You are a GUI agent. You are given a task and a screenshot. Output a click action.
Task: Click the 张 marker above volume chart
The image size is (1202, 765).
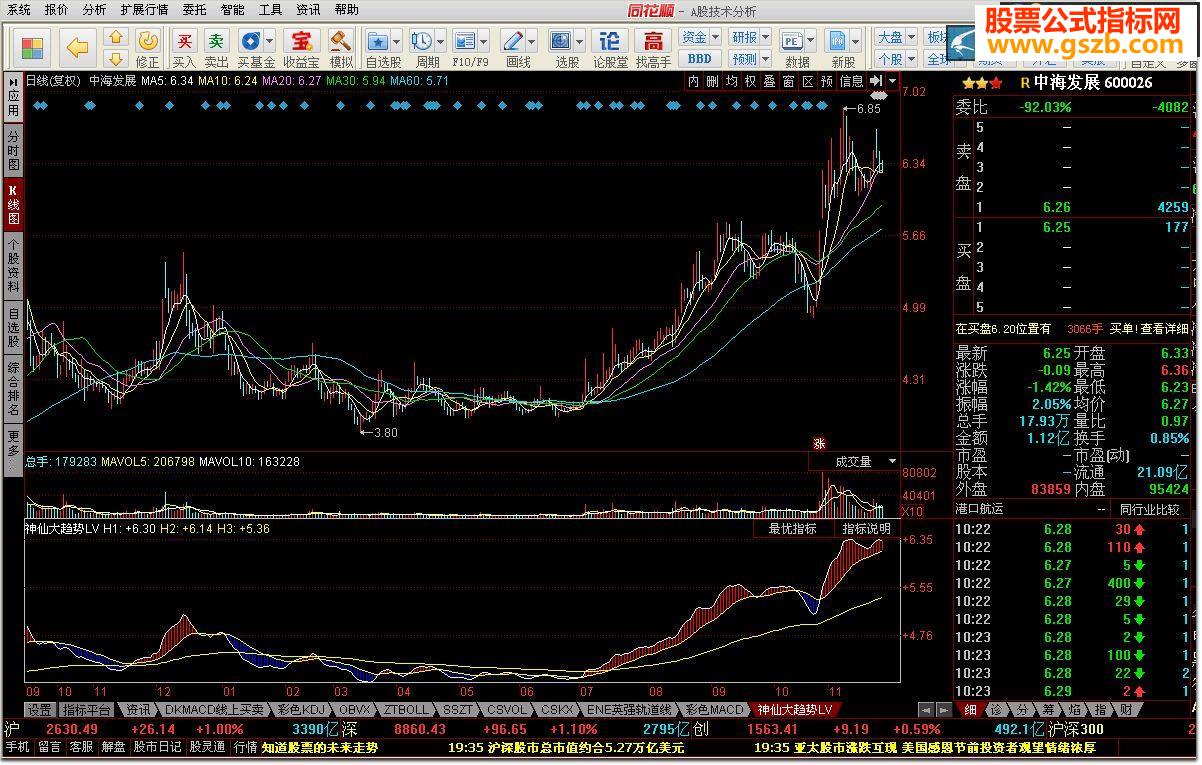click(x=818, y=444)
